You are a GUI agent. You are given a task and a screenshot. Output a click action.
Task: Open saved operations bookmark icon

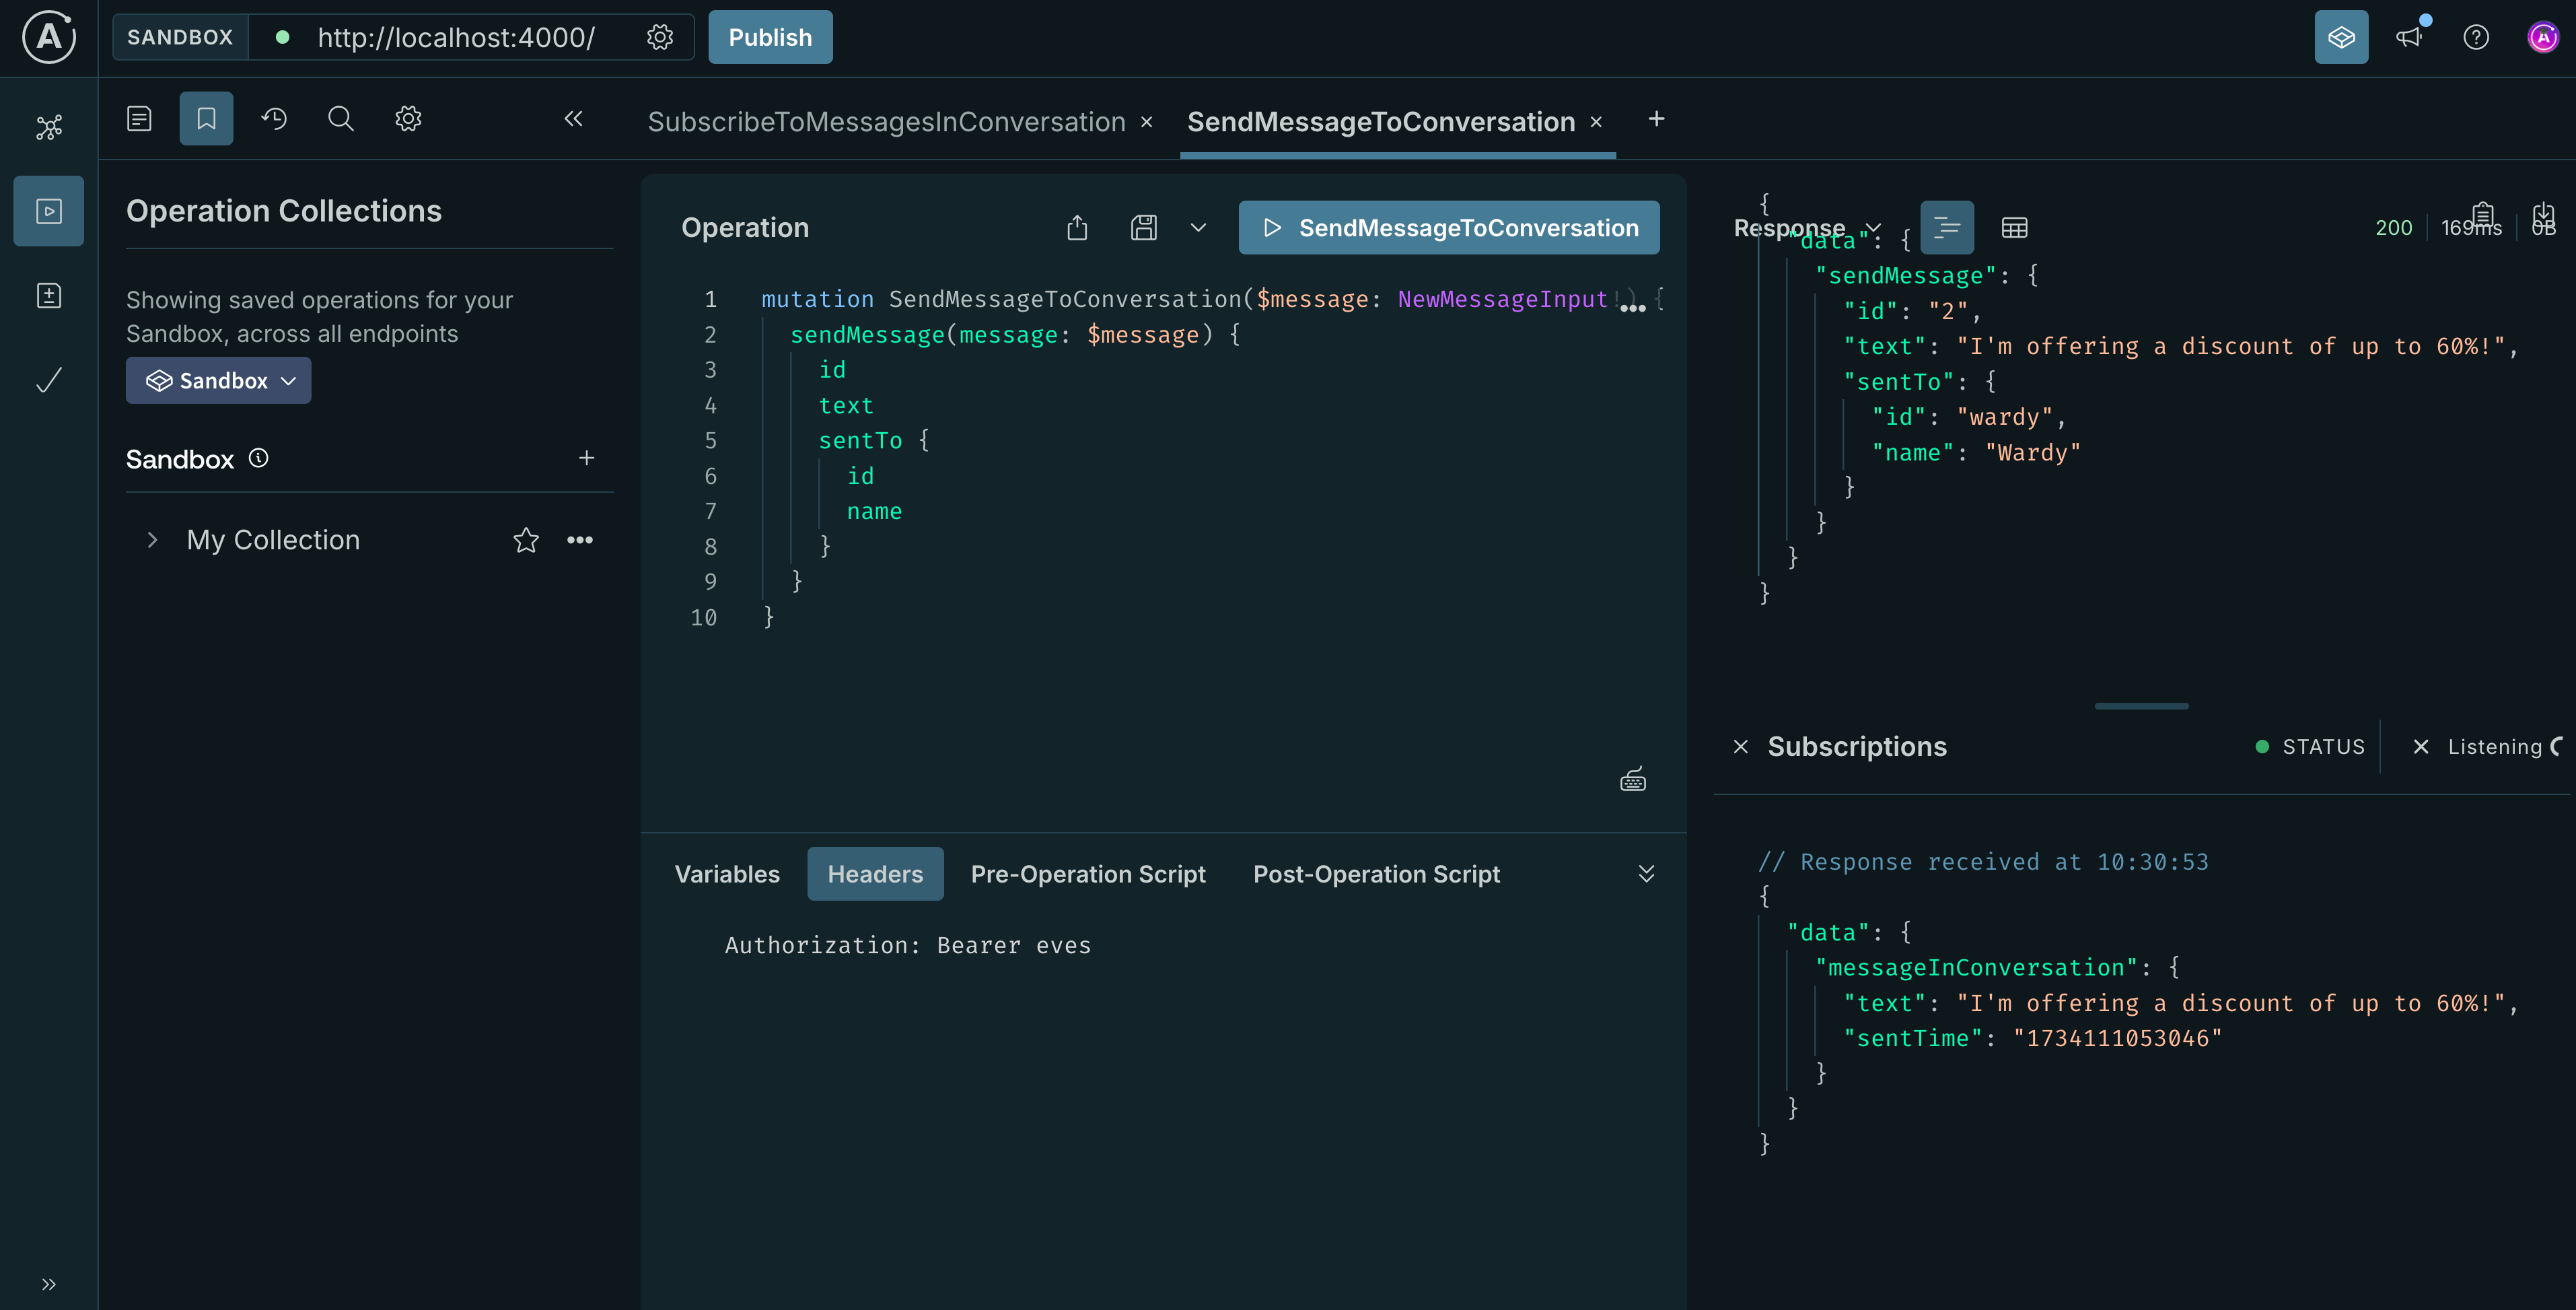click(x=206, y=118)
